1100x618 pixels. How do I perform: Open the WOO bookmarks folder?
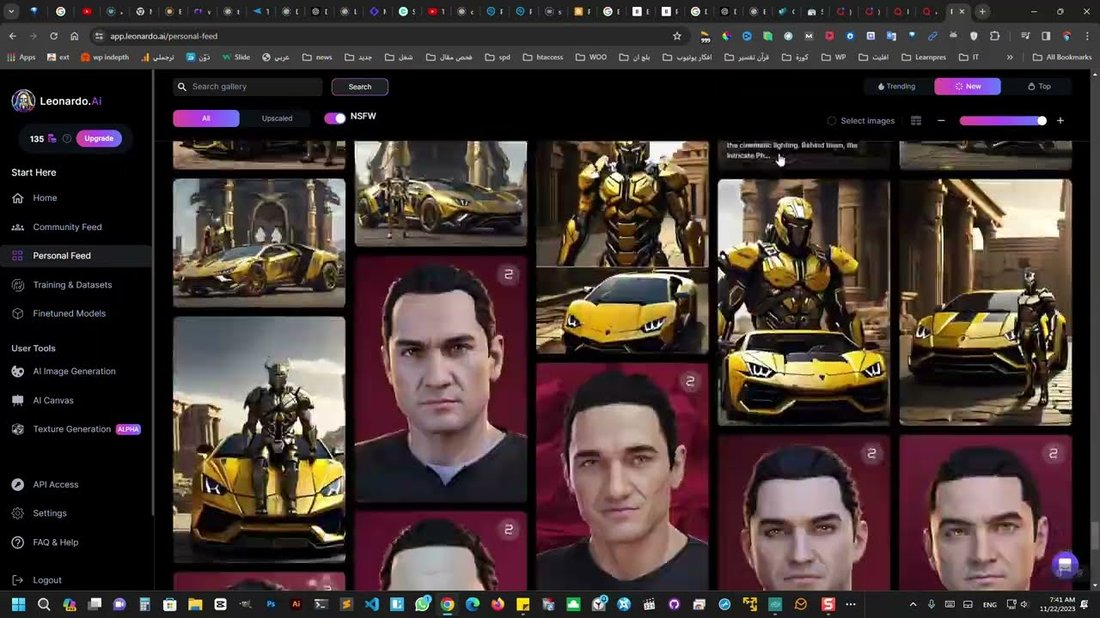click(x=591, y=57)
